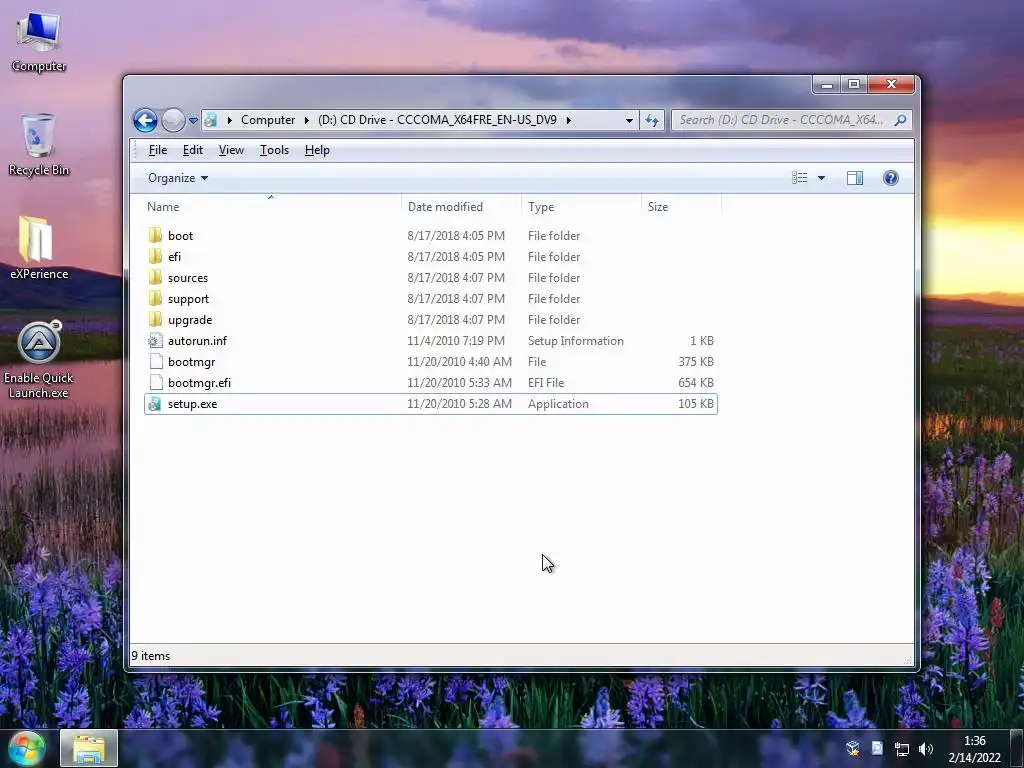The height and width of the screenshot is (768, 1024).
Task: Open the network tray icon
Action: click(902, 749)
